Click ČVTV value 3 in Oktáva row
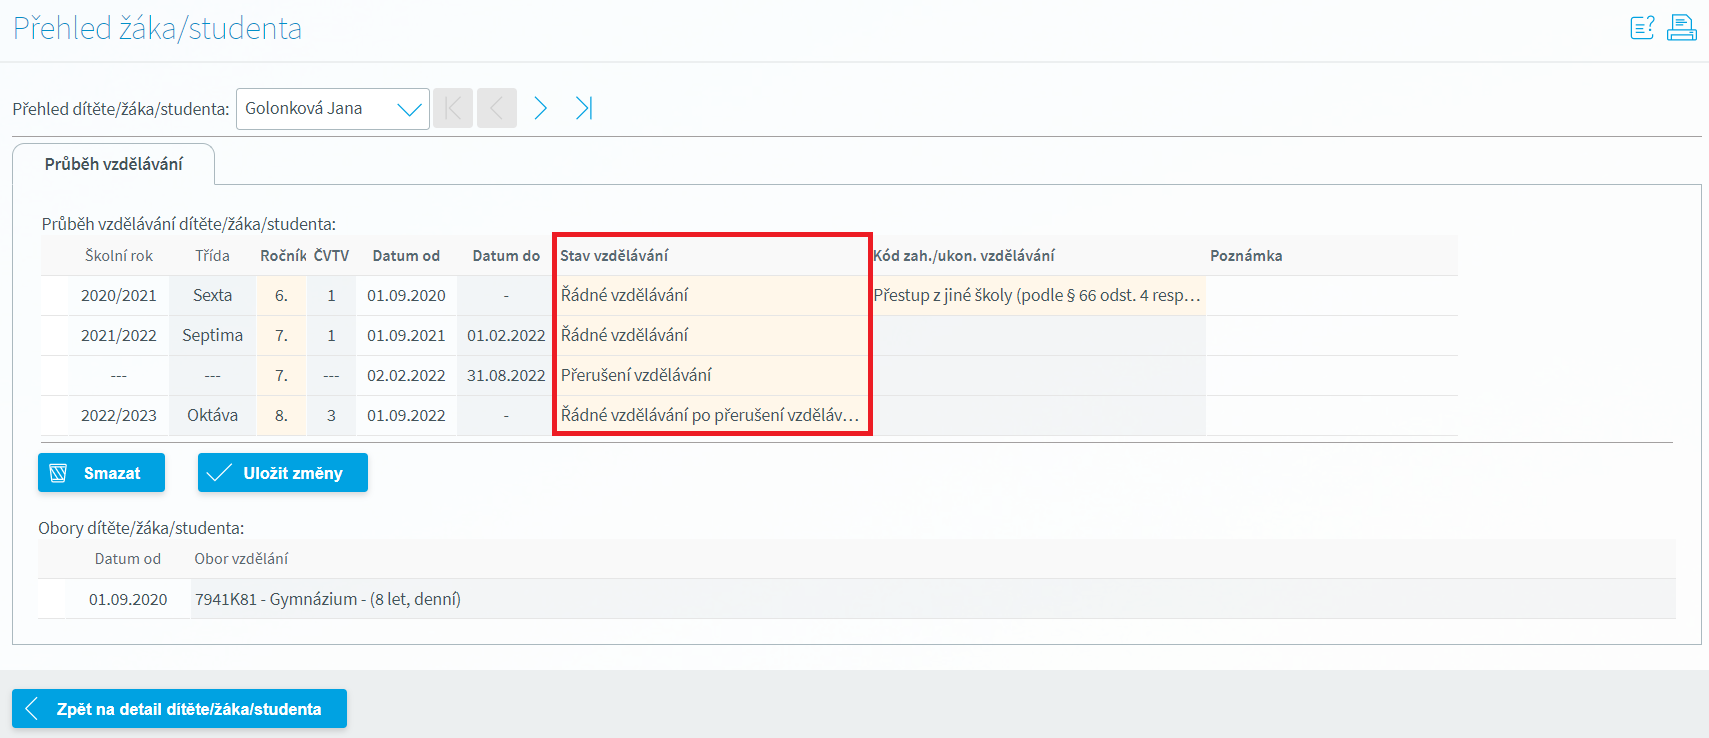Screen dimensions: 1709x738 331,416
